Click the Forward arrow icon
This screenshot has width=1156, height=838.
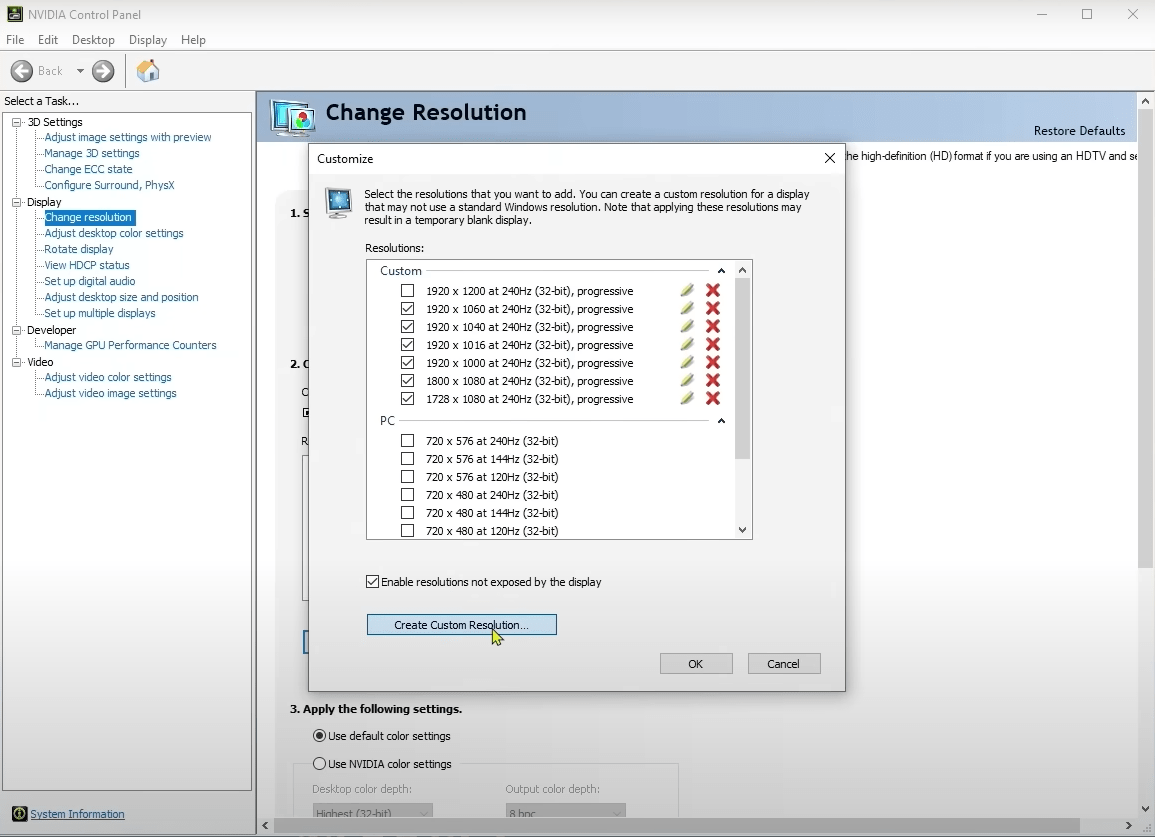click(x=103, y=71)
